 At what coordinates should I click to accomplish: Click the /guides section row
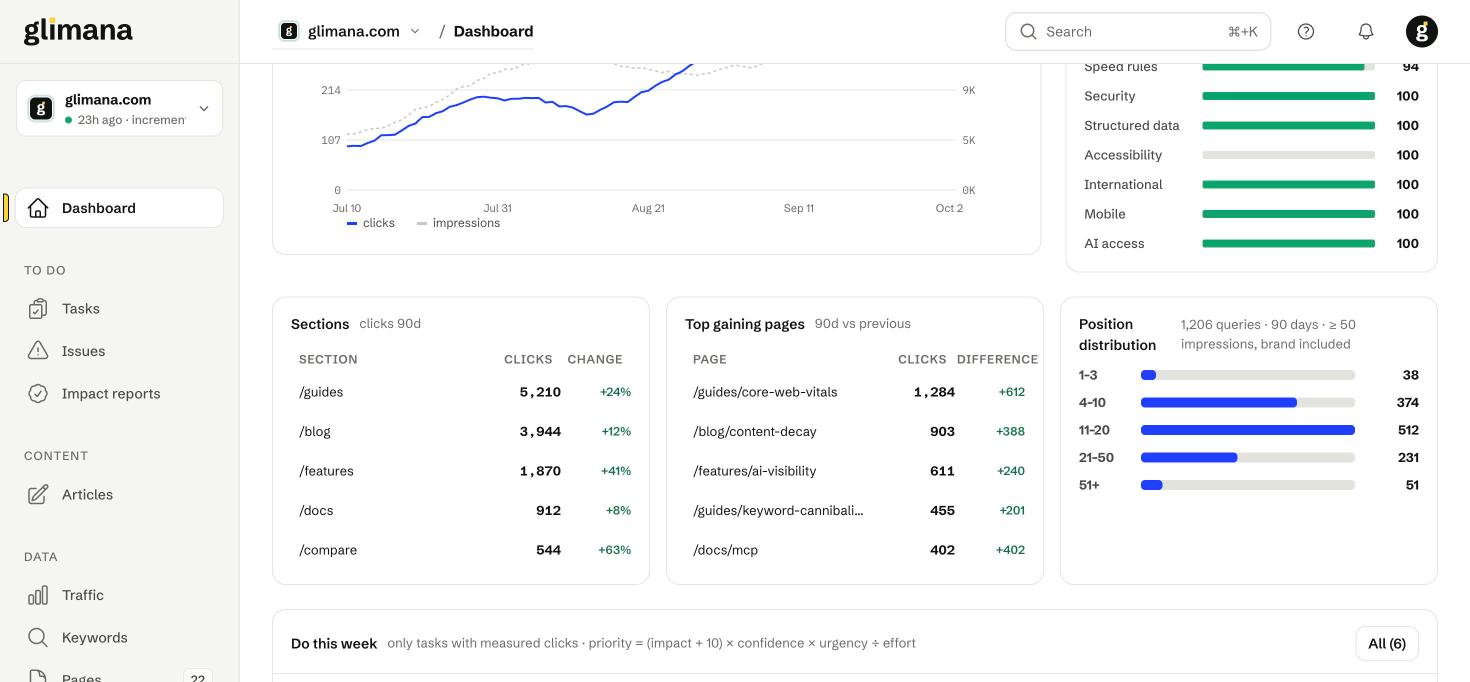(x=461, y=392)
